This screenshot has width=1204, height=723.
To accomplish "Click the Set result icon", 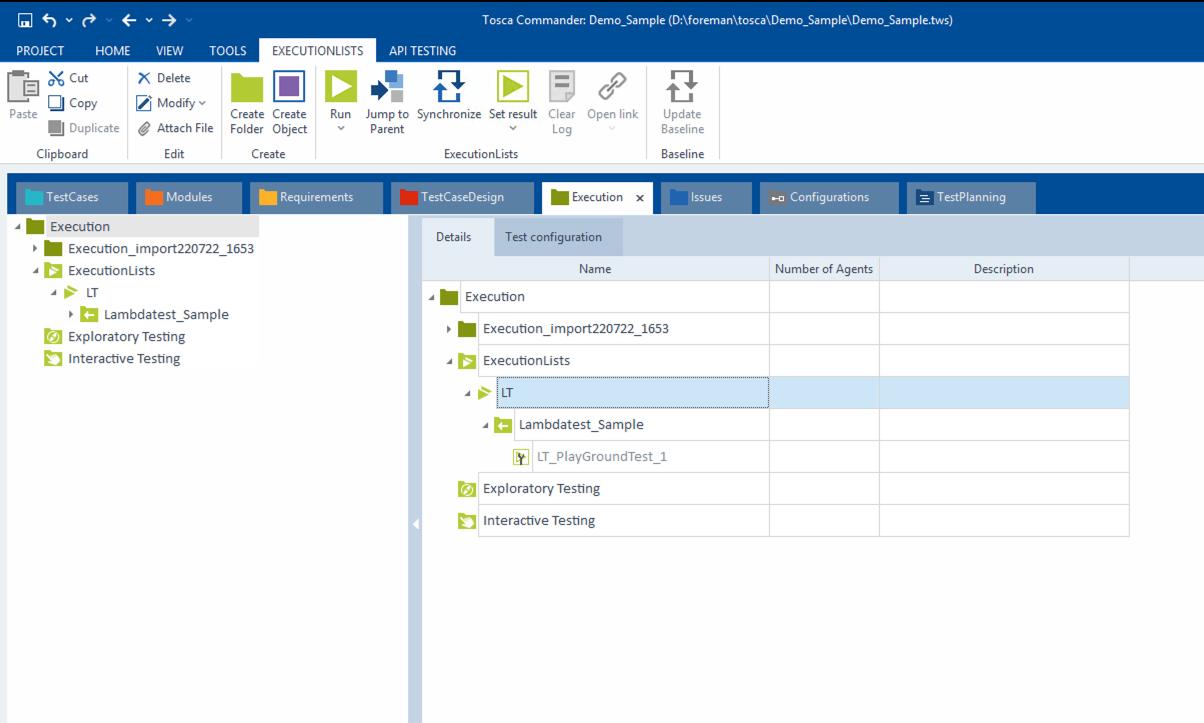I will click(513, 88).
